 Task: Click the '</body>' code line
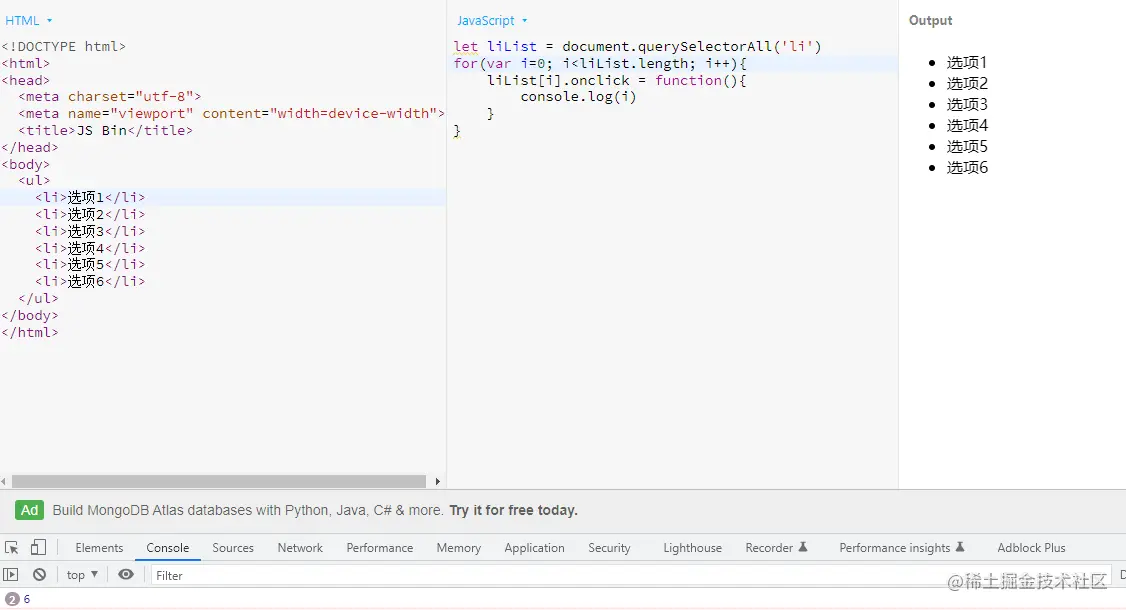tap(29, 315)
